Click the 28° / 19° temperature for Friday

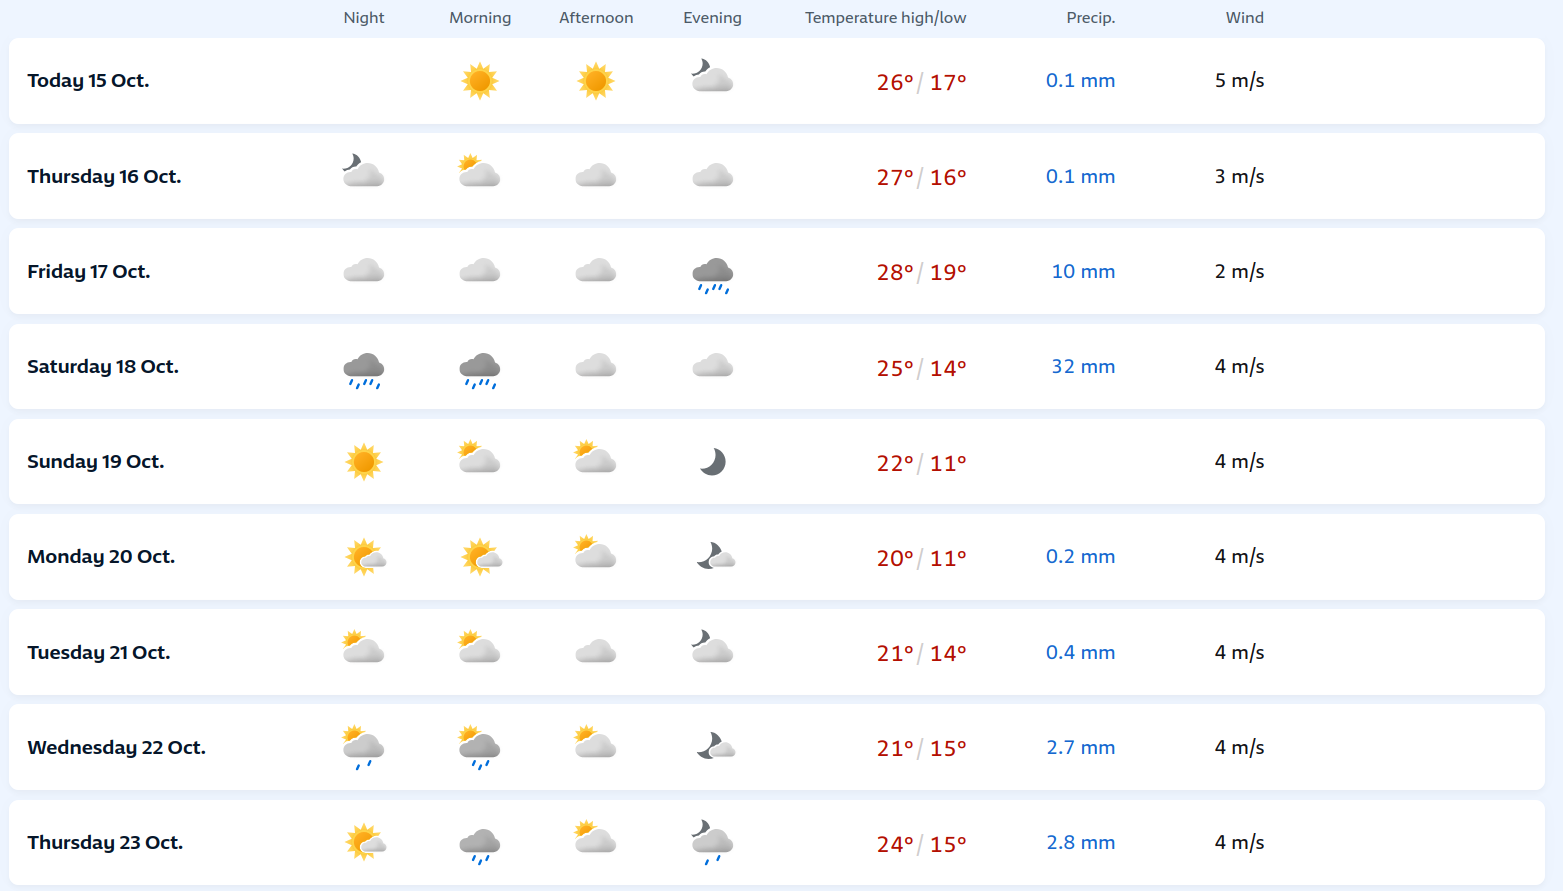922,272
